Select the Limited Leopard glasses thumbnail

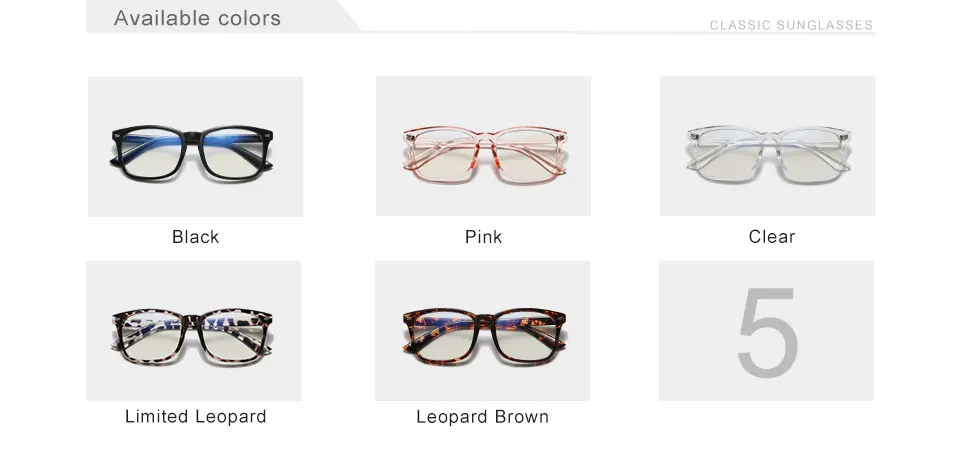coord(193,331)
